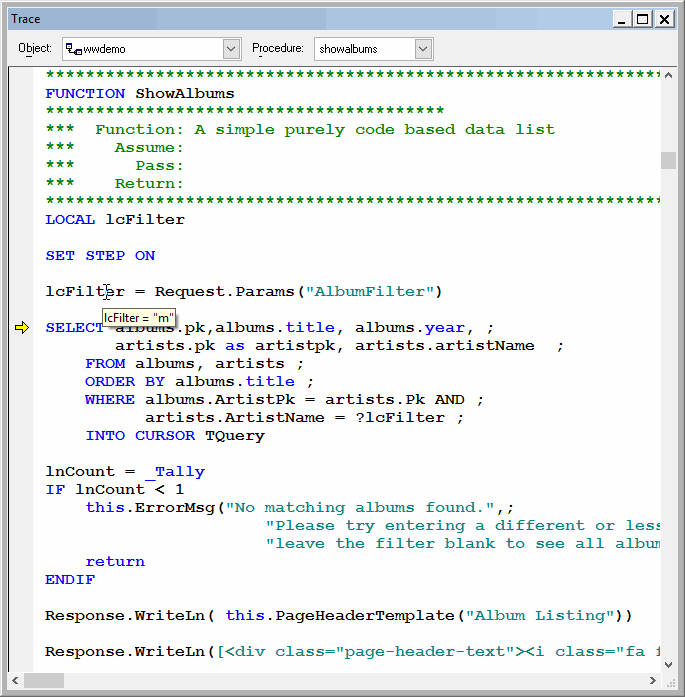Maximize the Trace window
The width and height of the screenshot is (685, 697).
pos(642,19)
